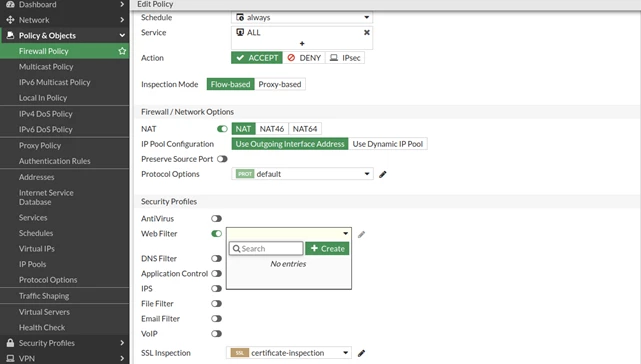Click the Web Filter Search field

pyautogui.click(x=266, y=248)
